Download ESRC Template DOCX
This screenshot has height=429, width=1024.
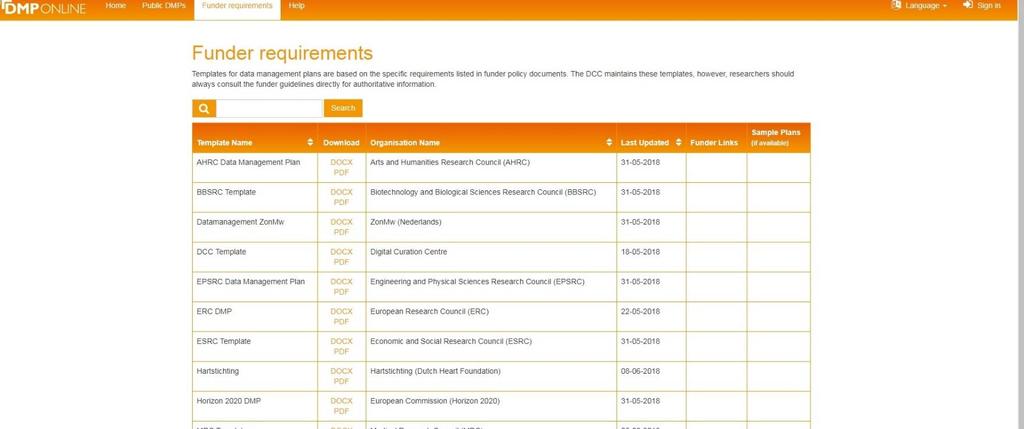point(341,342)
